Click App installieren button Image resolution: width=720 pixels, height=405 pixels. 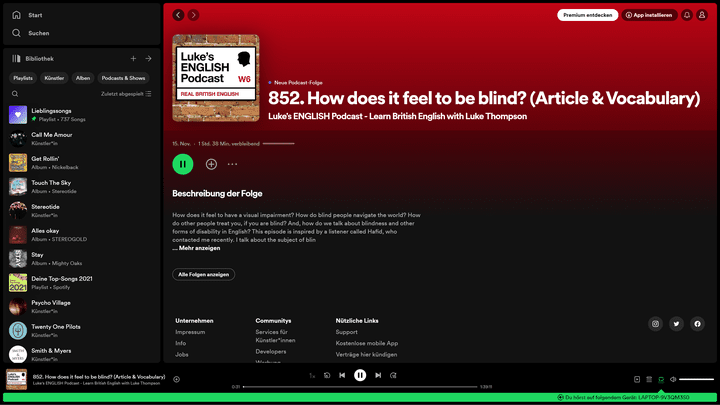(x=649, y=15)
